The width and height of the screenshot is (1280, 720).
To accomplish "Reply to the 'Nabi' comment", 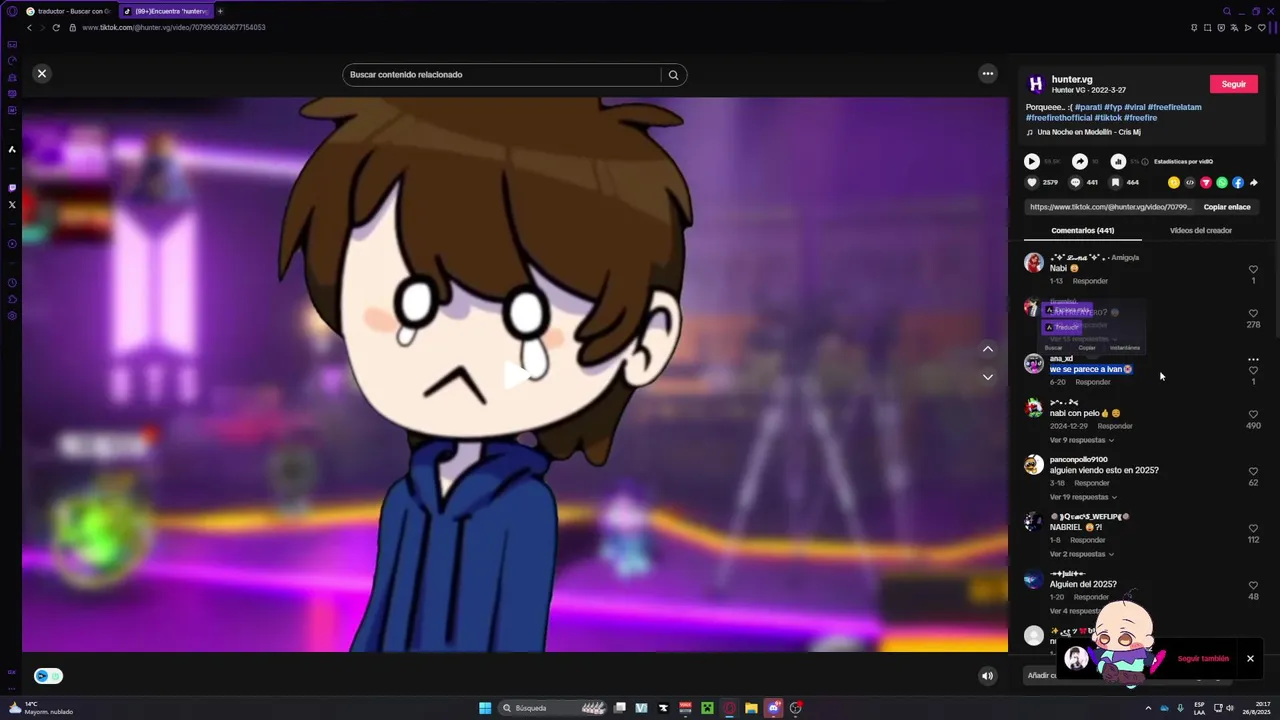I will (1090, 281).
